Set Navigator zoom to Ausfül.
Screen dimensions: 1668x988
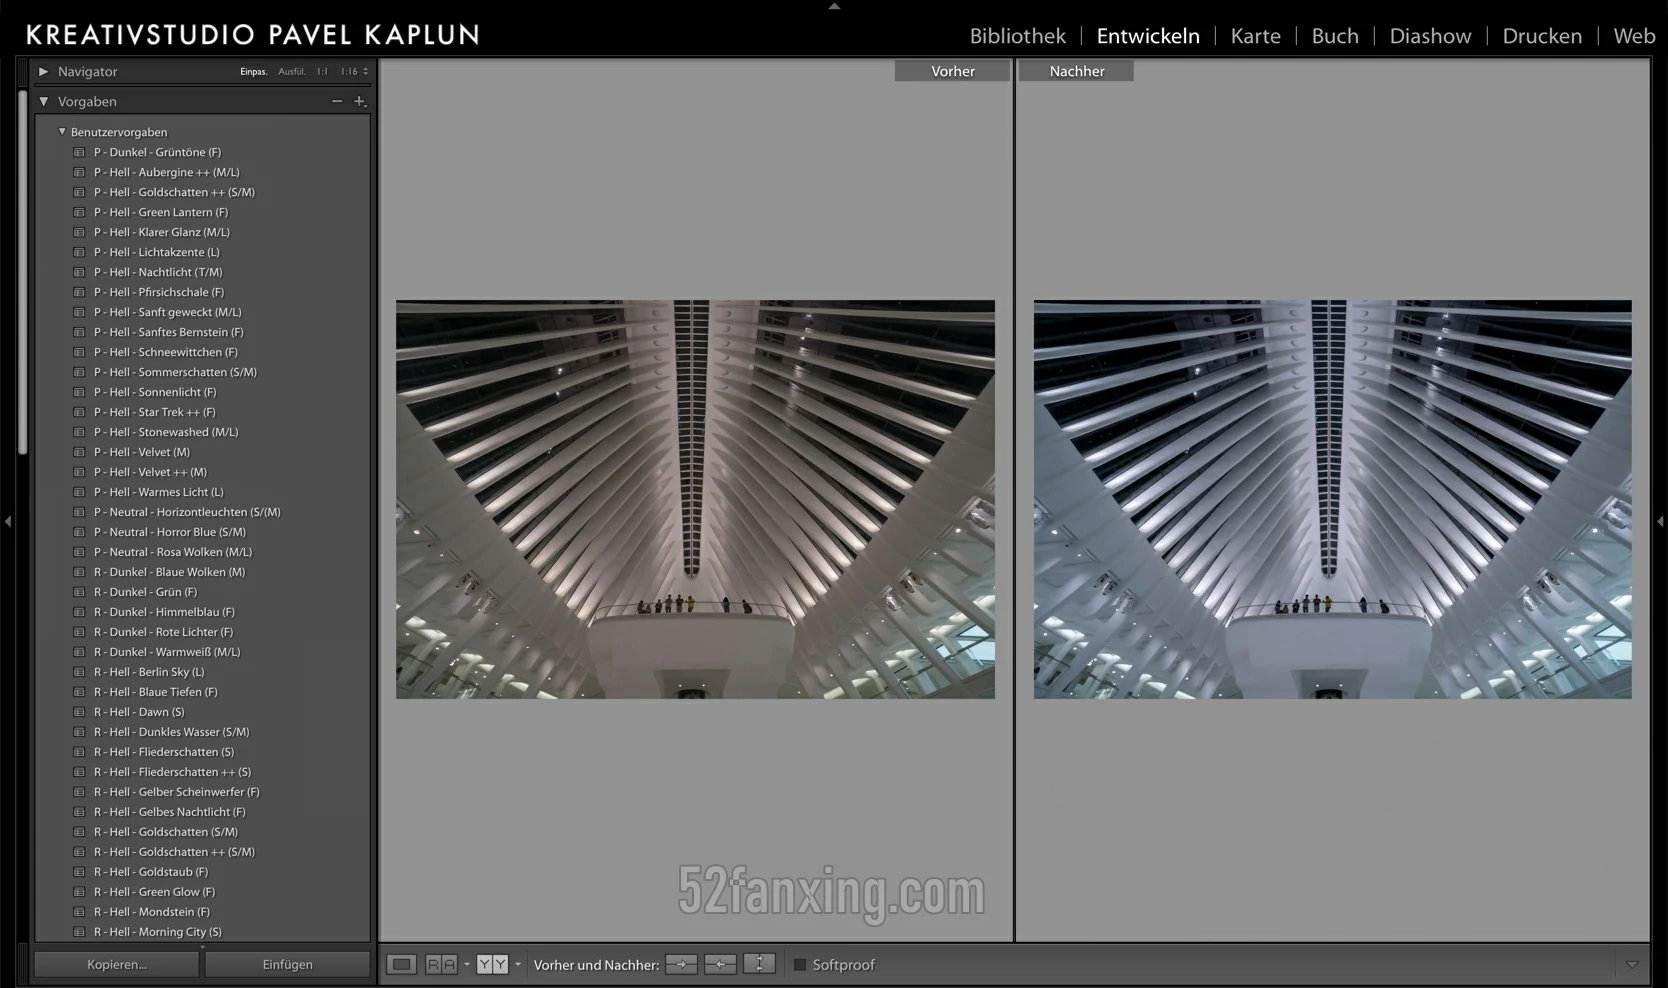point(292,71)
